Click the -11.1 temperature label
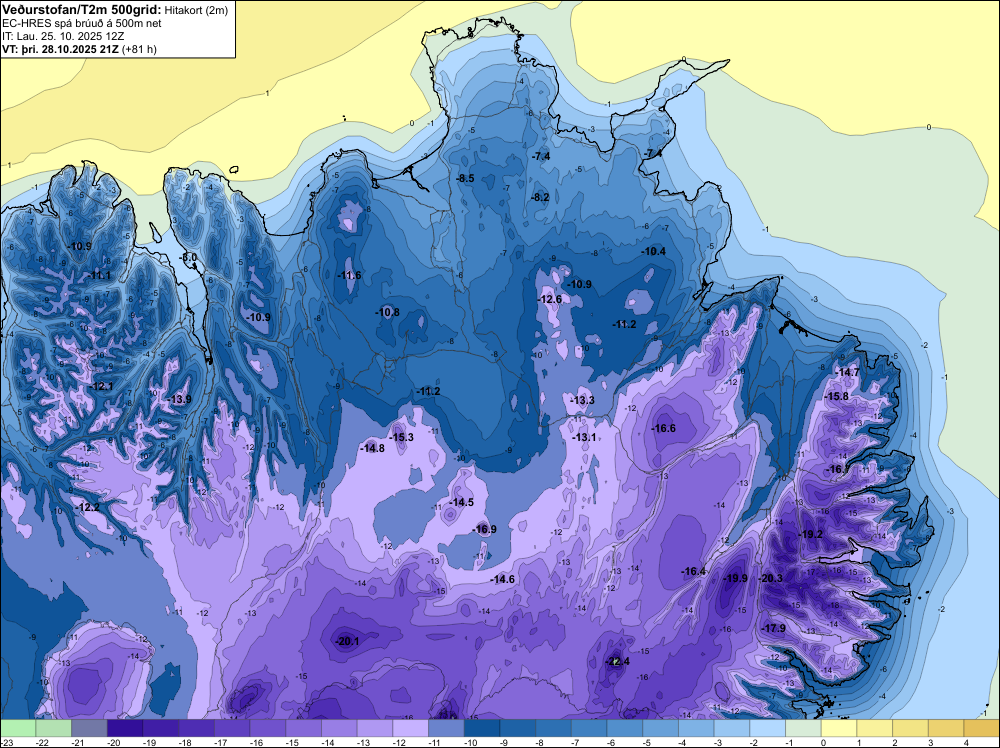The width and height of the screenshot is (1000, 748). 99,275
